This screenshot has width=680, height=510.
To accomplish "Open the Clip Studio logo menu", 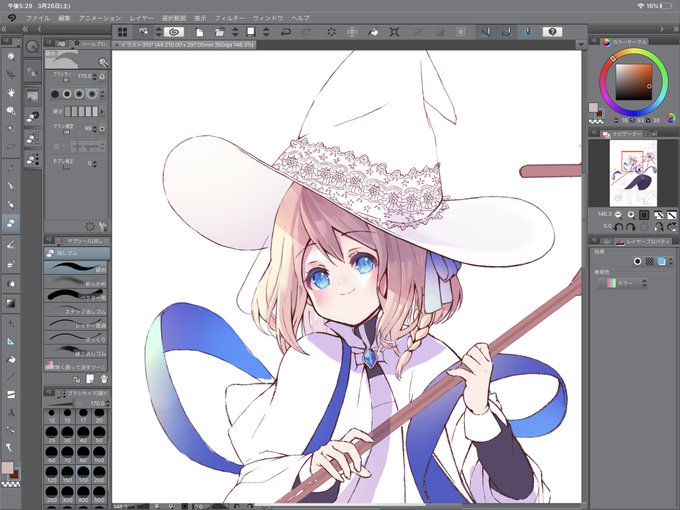I will click(12, 18).
